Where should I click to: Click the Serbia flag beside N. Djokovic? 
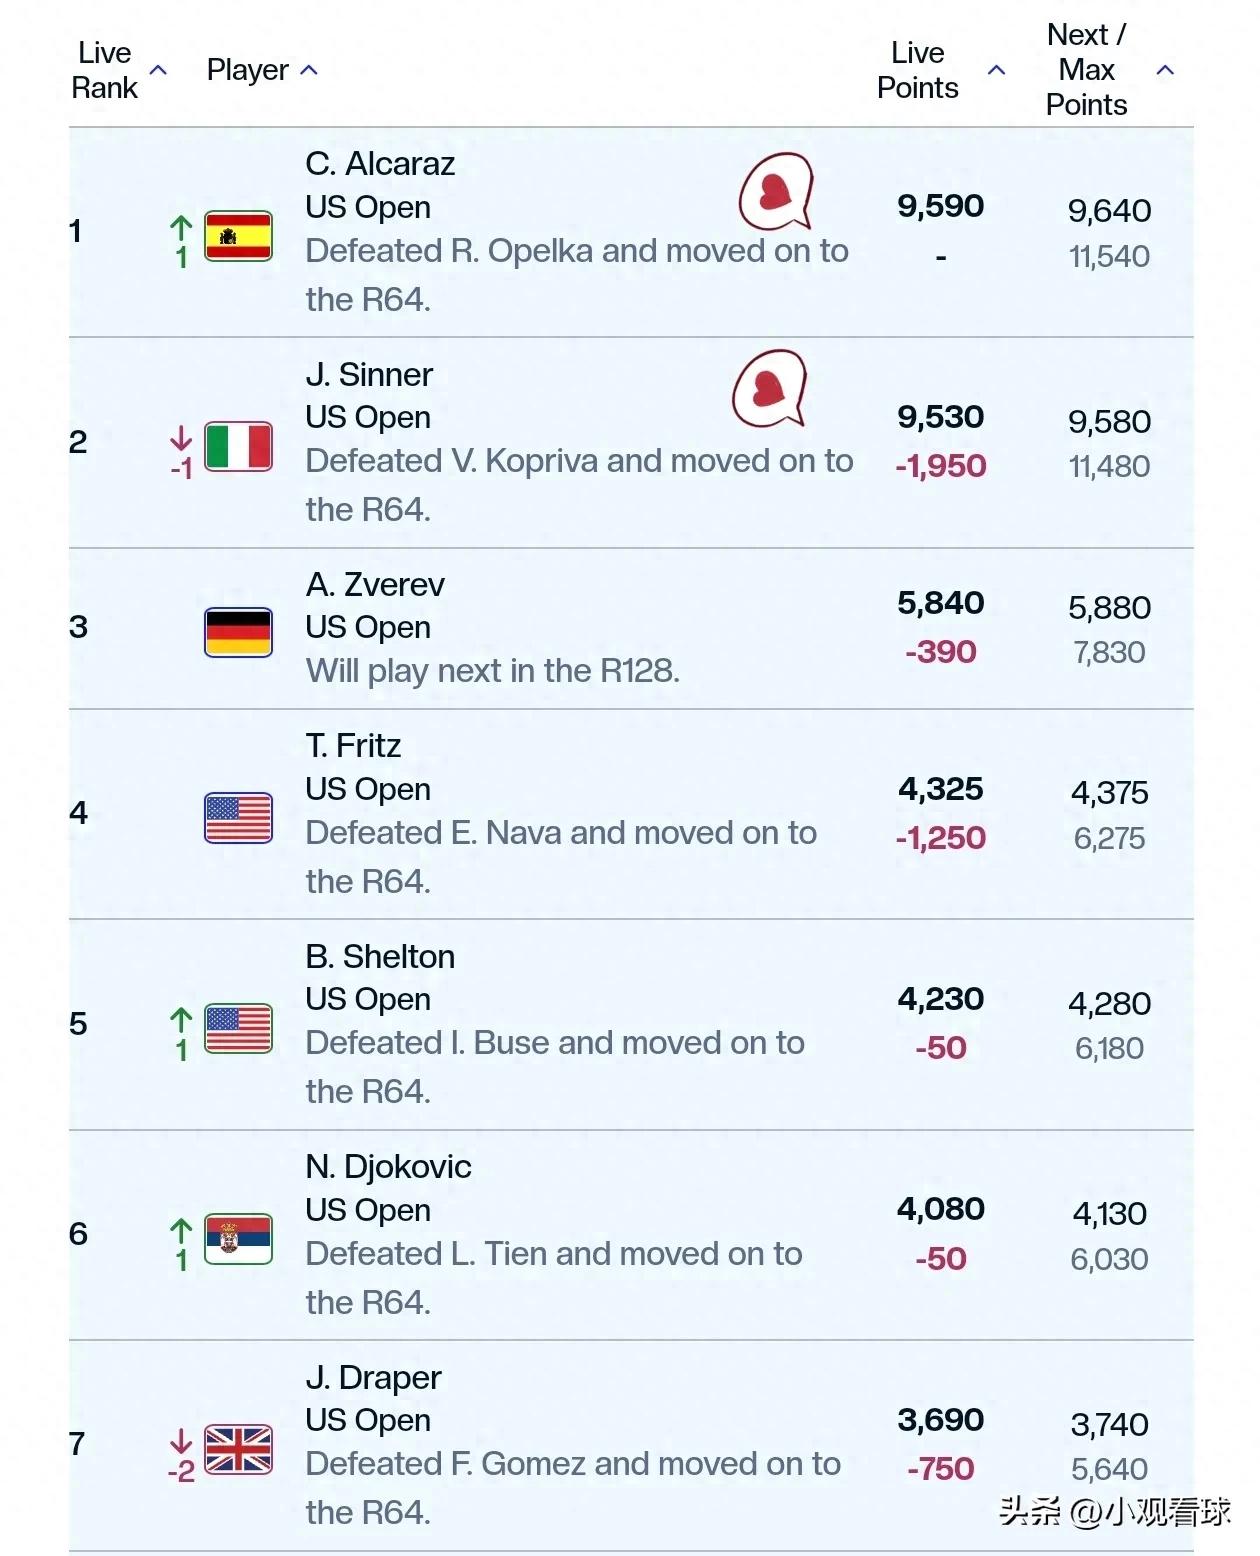238,1239
